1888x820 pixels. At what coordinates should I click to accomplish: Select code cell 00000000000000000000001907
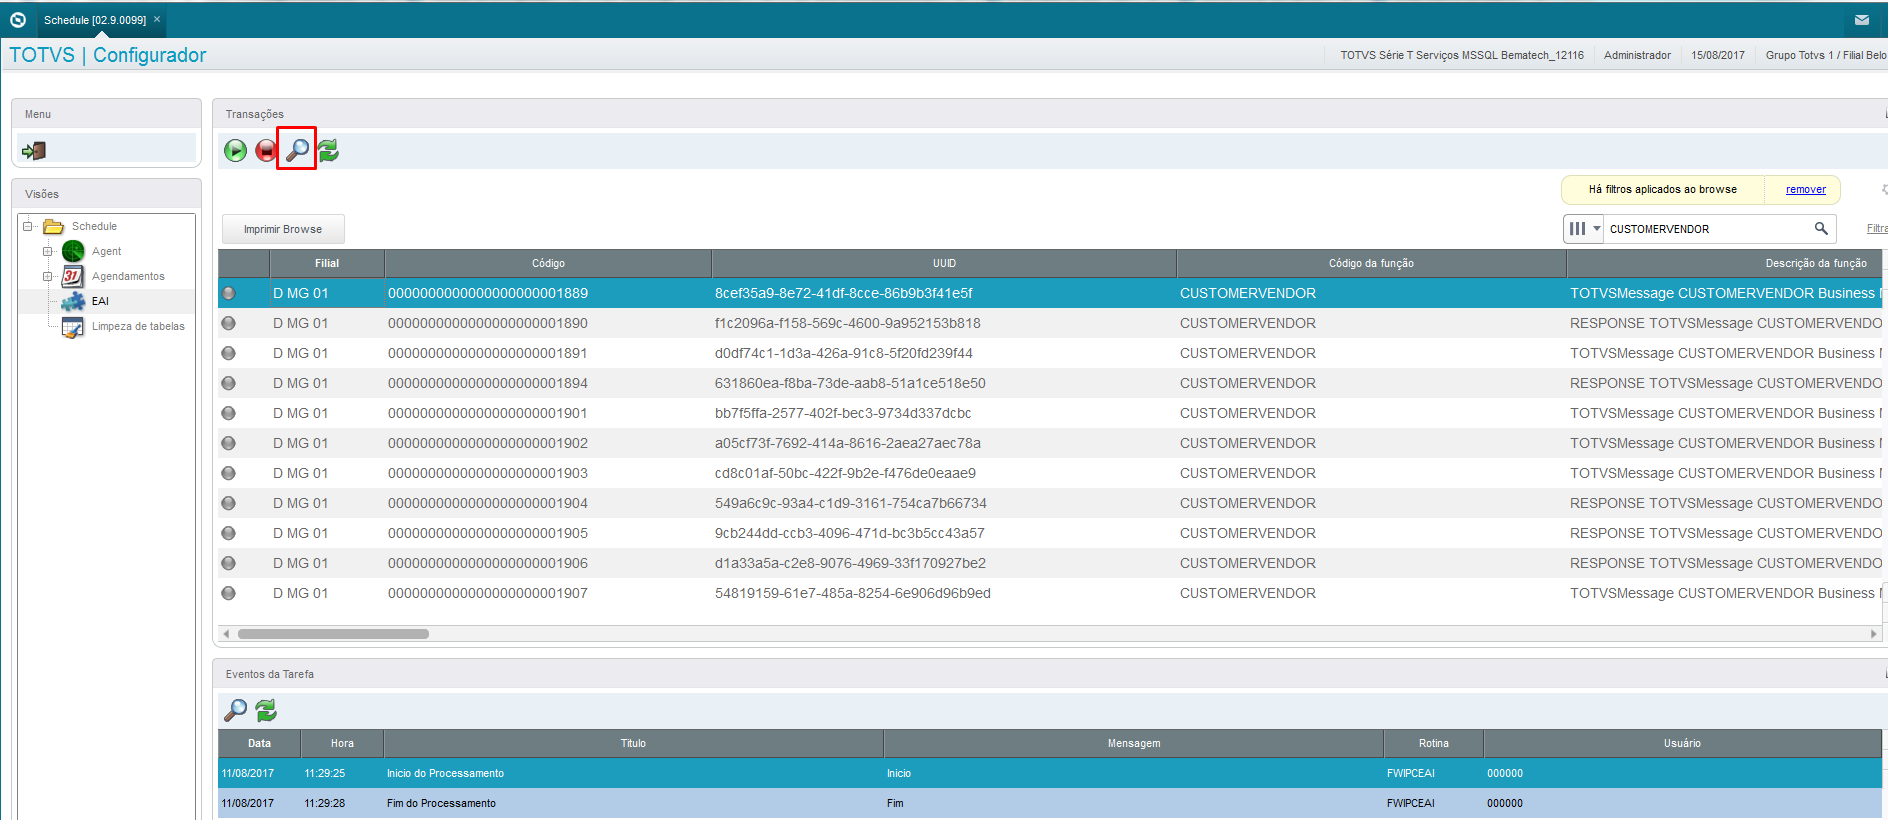point(488,593)
